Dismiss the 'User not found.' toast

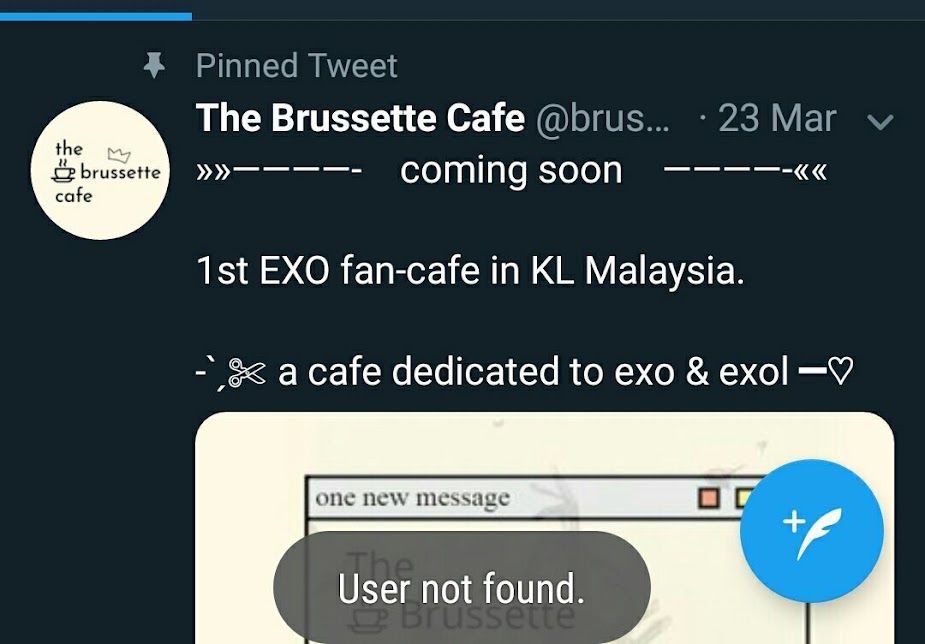pyautogui.click(x=462, y=588)
